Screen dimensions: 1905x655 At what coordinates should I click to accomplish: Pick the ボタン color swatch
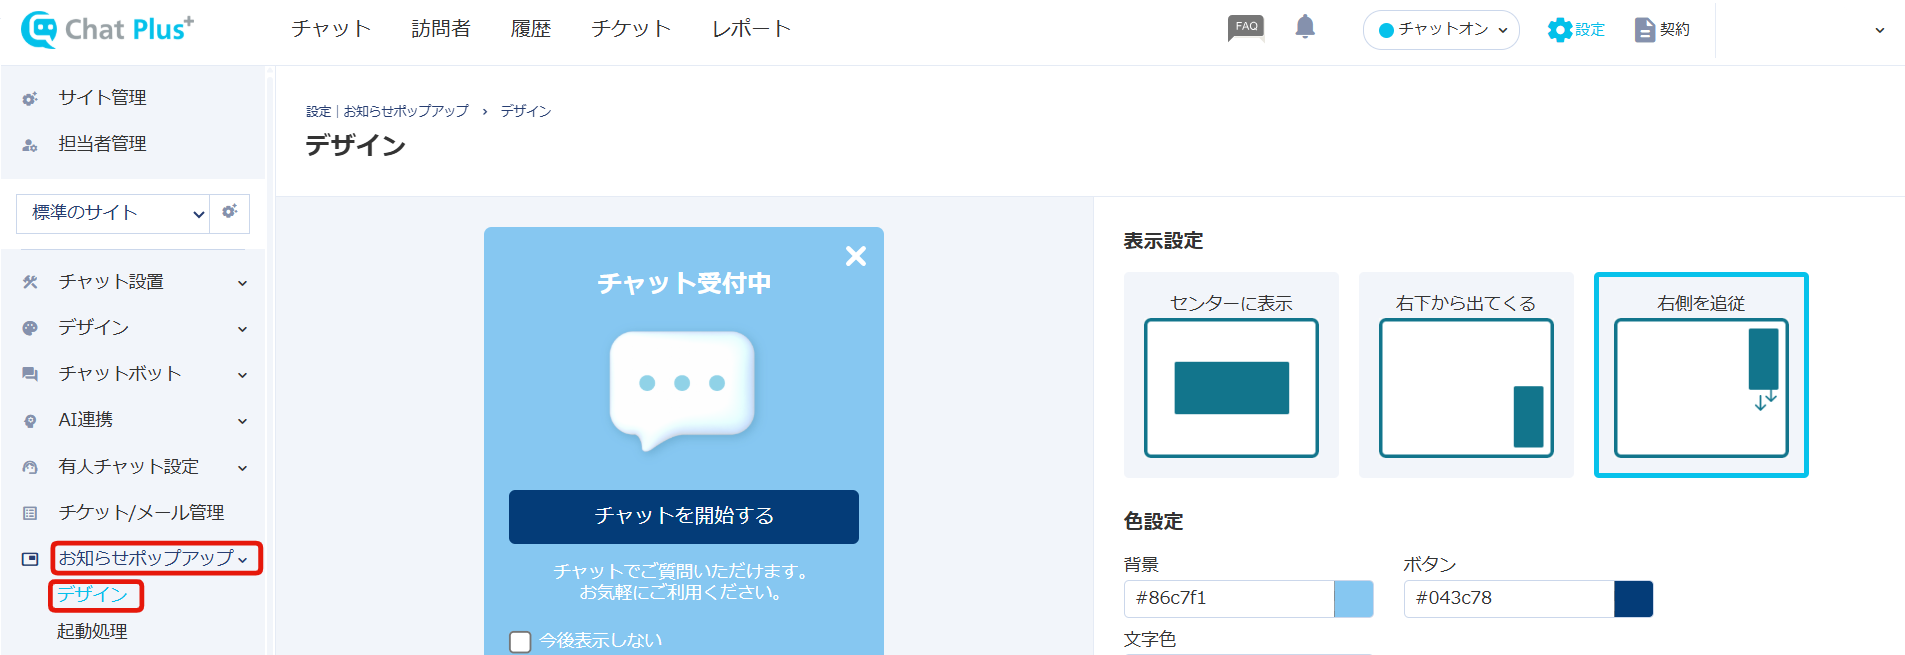[x=1634, y=599]
